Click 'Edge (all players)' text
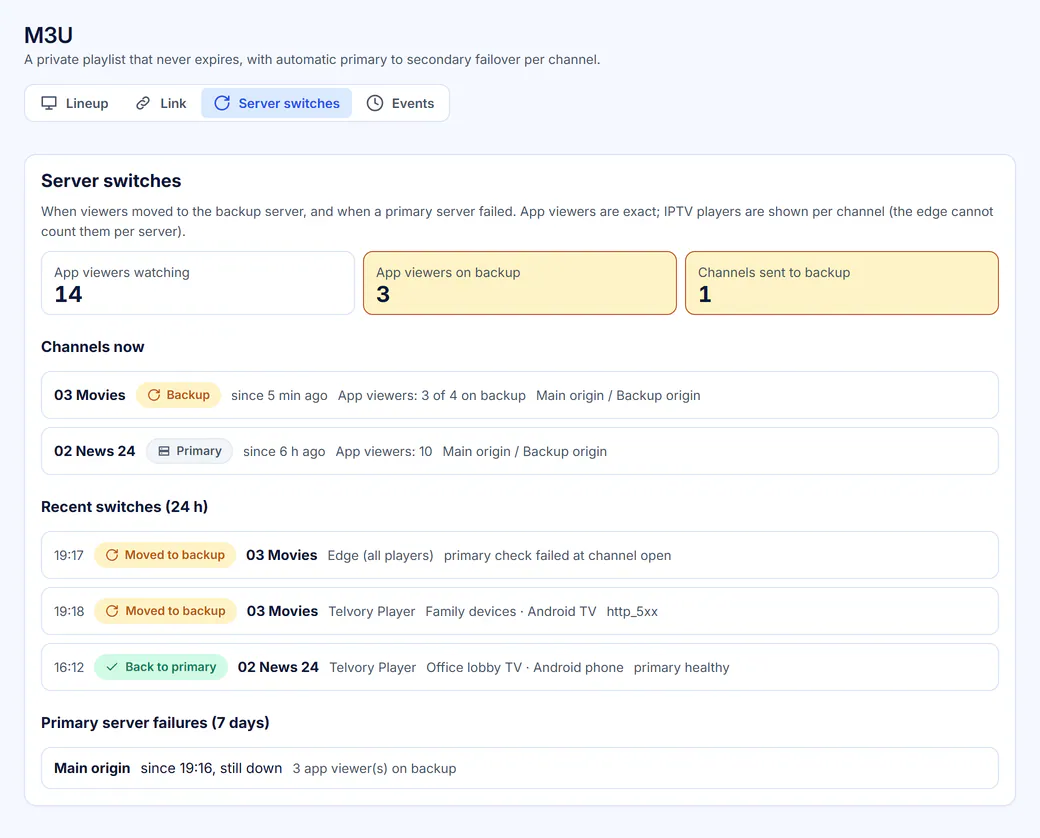 381,555
